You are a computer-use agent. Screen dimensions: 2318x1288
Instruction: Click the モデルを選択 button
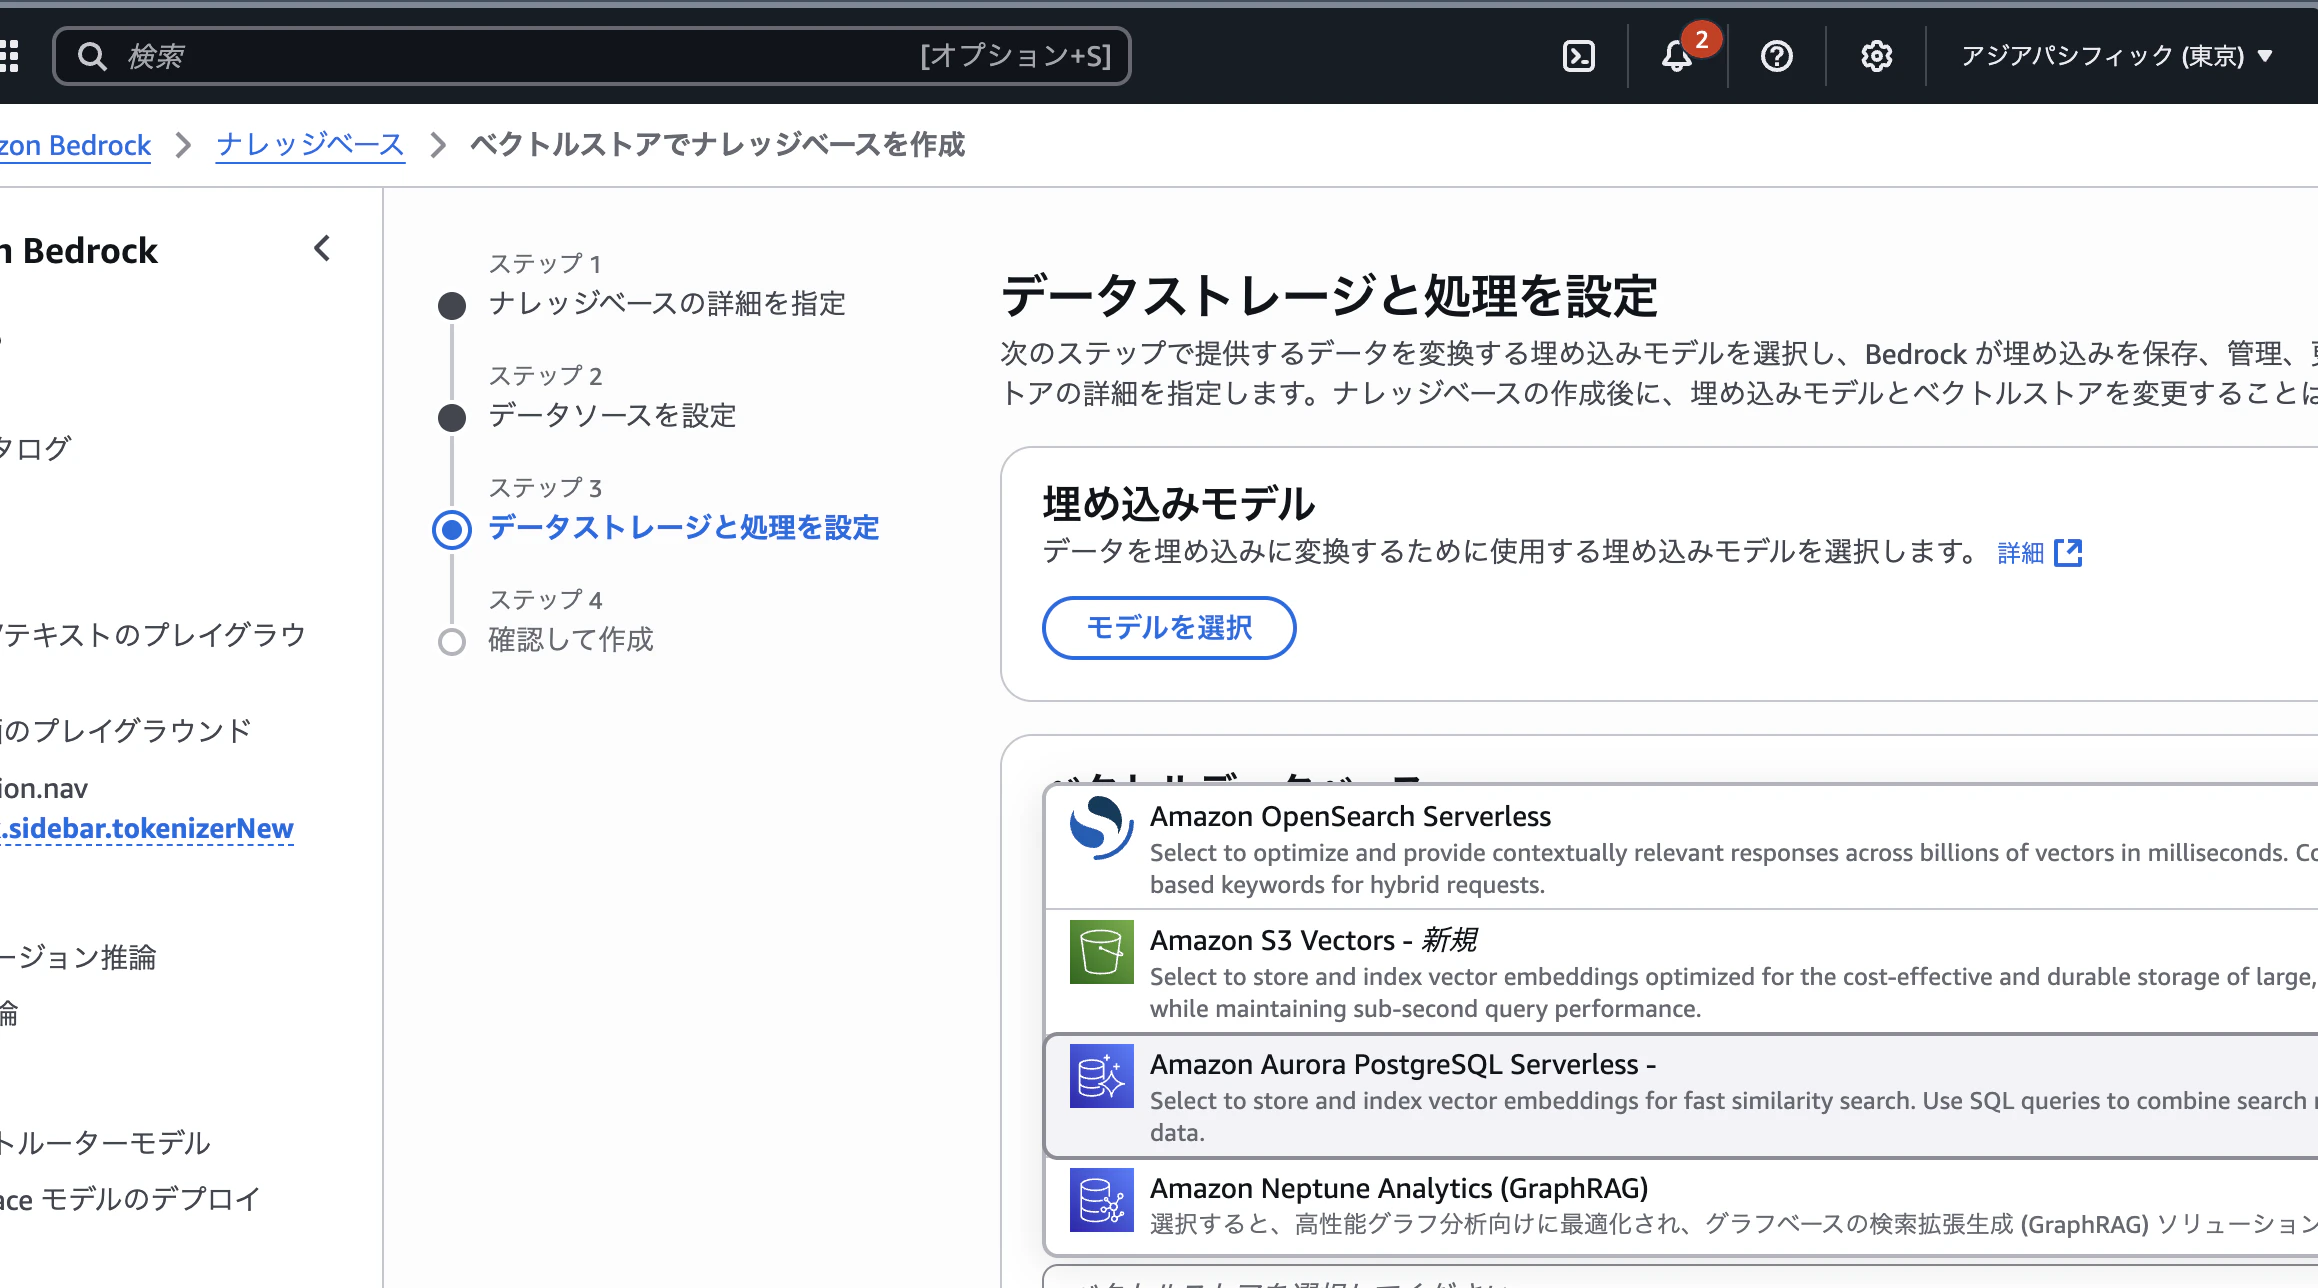pos(1169,628)
